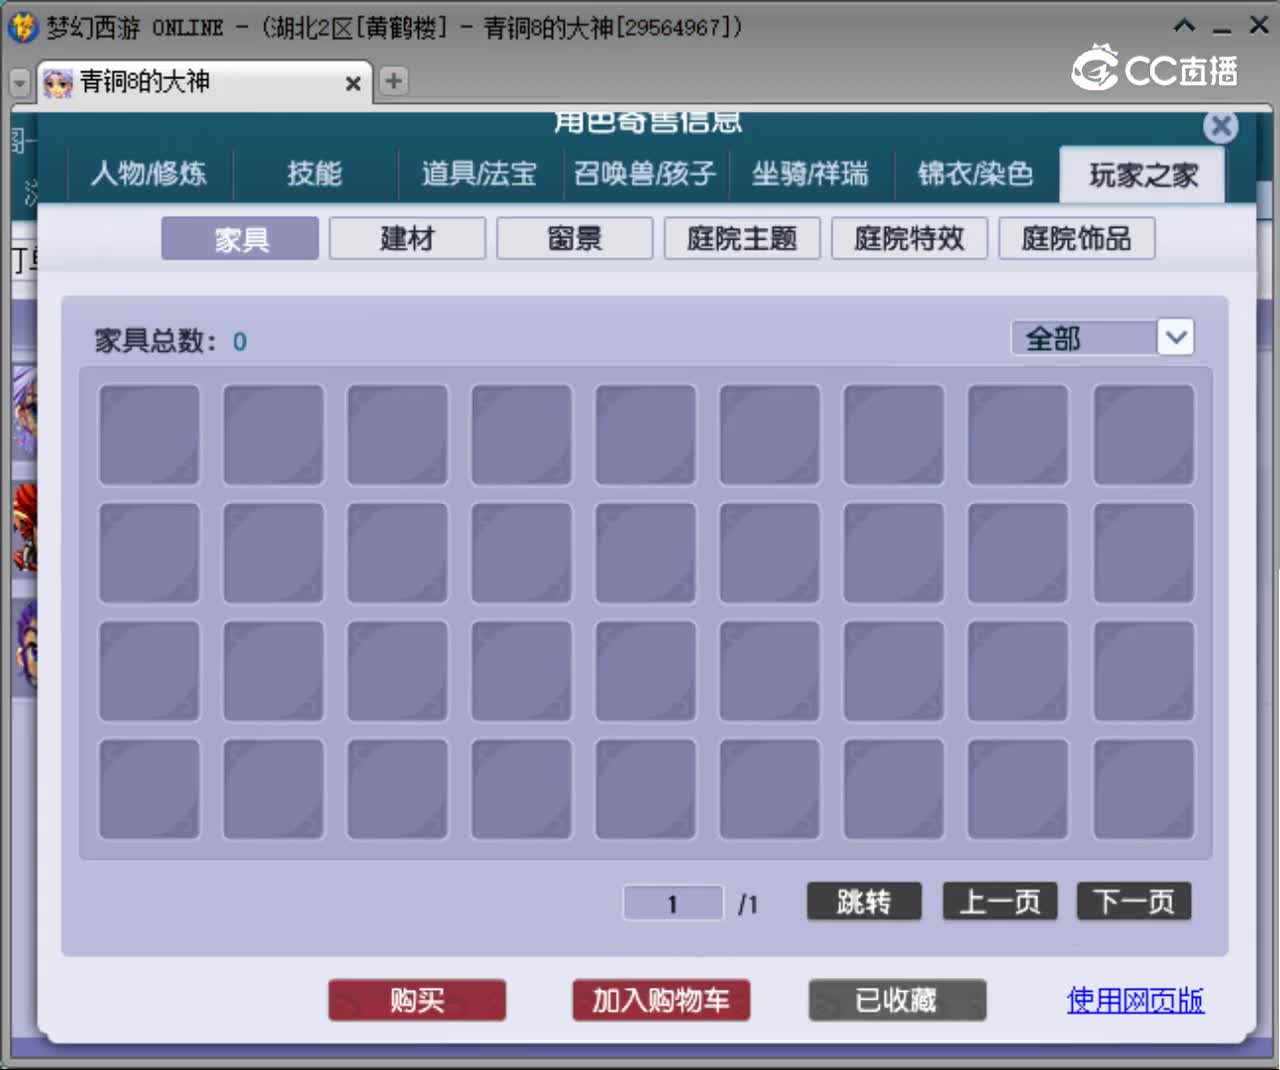Close the 青铜8的大神 window tab
Screen dimensions: 1280x1070
(x=353, y=84)
